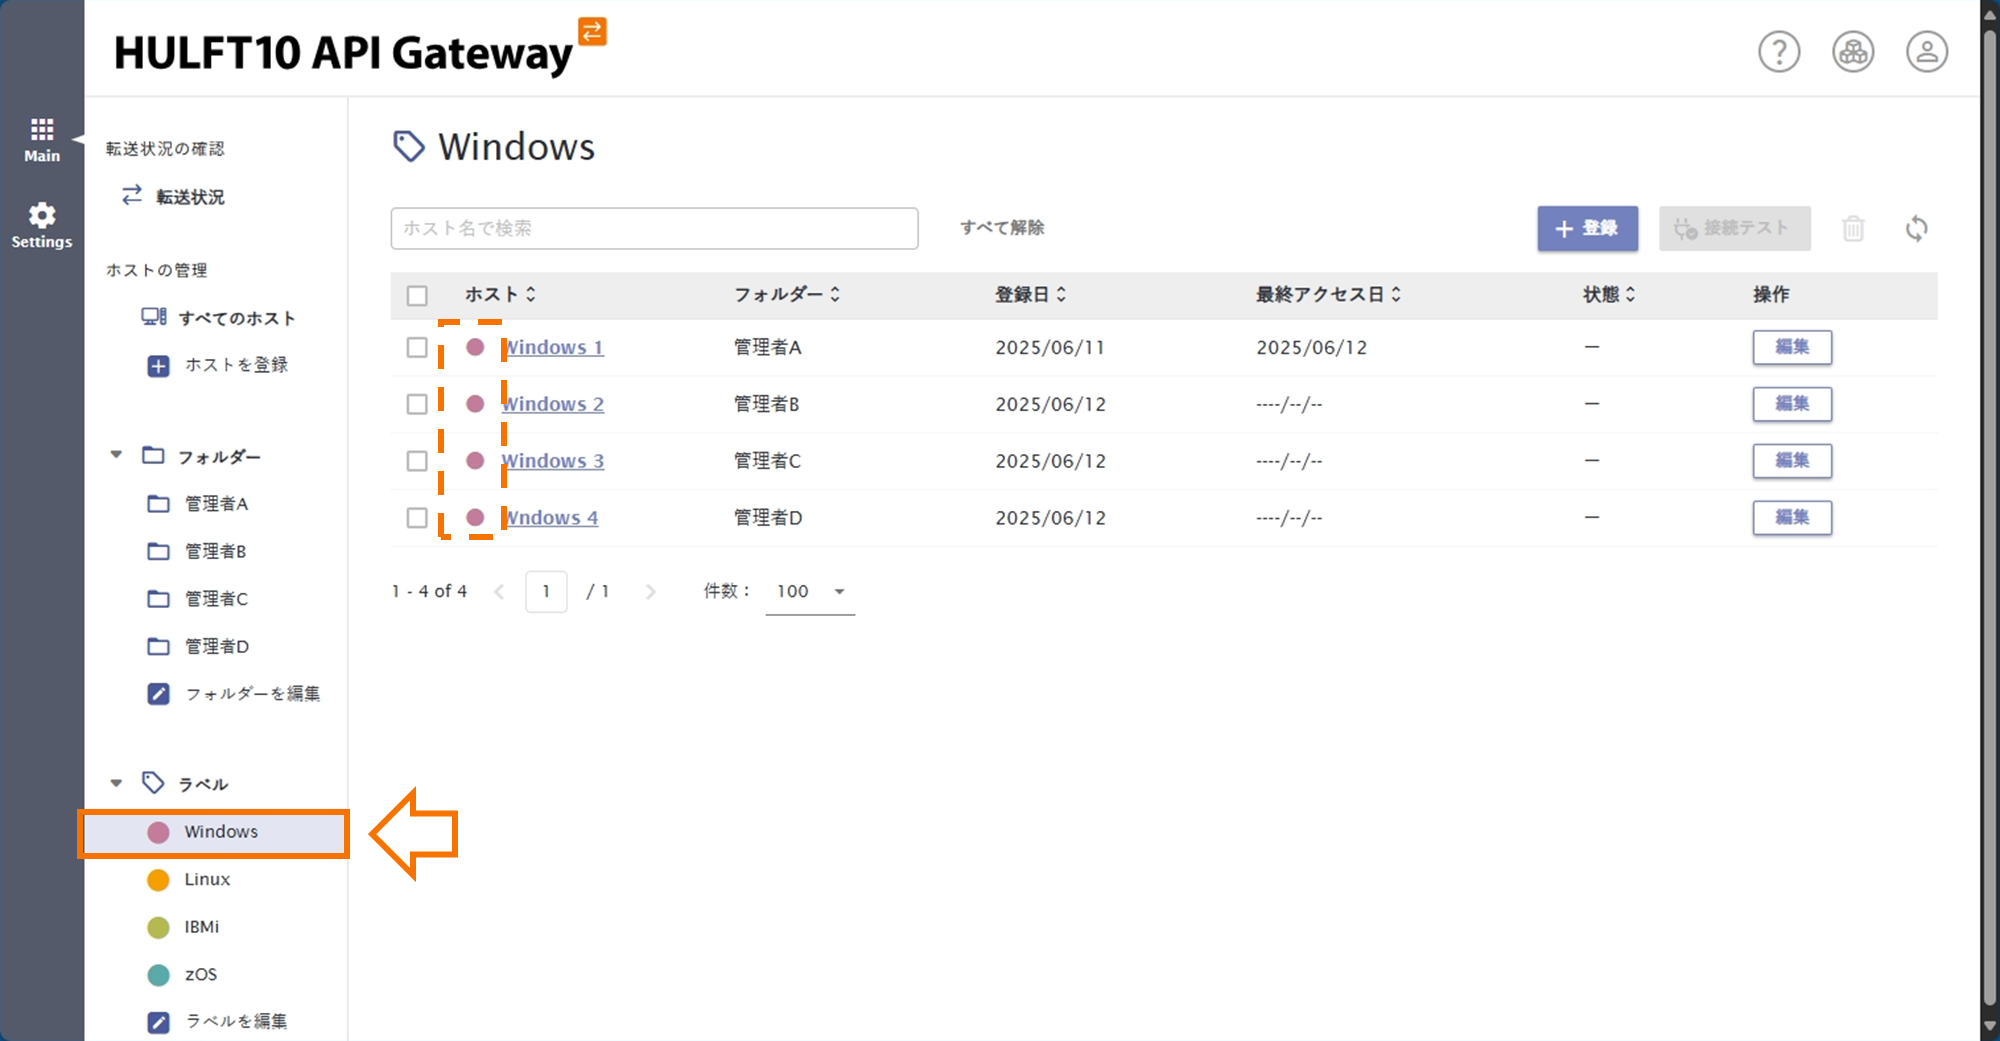Click the すべてのホスト monitor icon

coord(154,317)
